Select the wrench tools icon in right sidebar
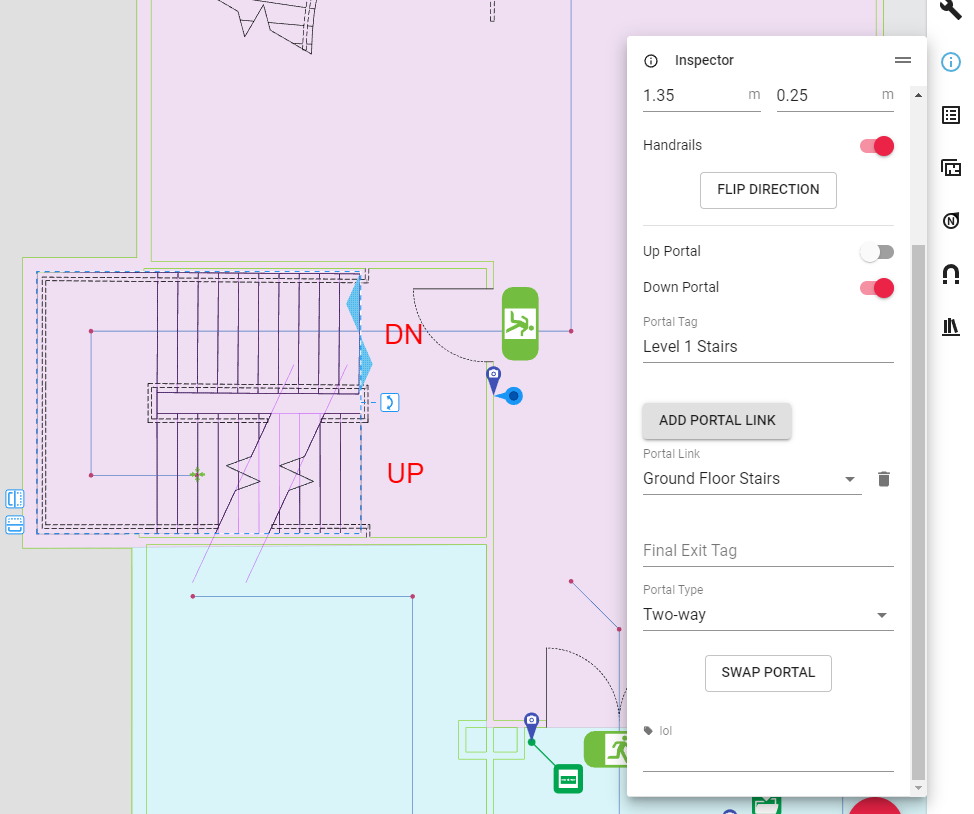The image size is (974, 814). 949,10
